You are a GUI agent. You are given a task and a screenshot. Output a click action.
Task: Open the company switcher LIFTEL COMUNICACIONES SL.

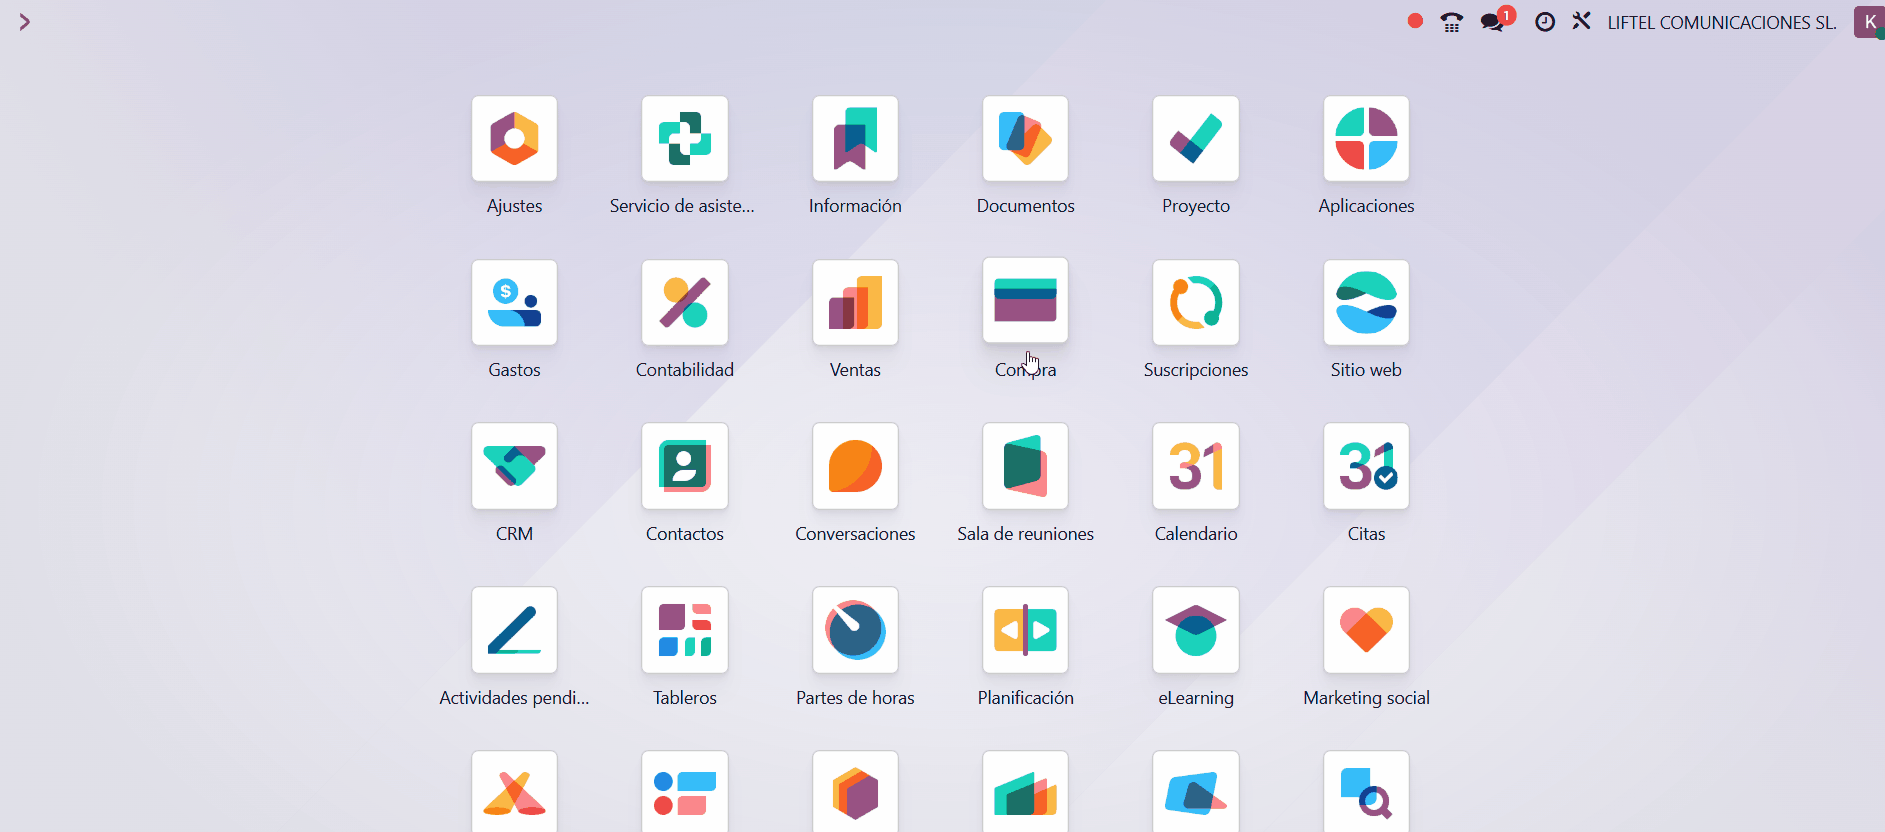pyautogui.click(x=1721, y=22)
